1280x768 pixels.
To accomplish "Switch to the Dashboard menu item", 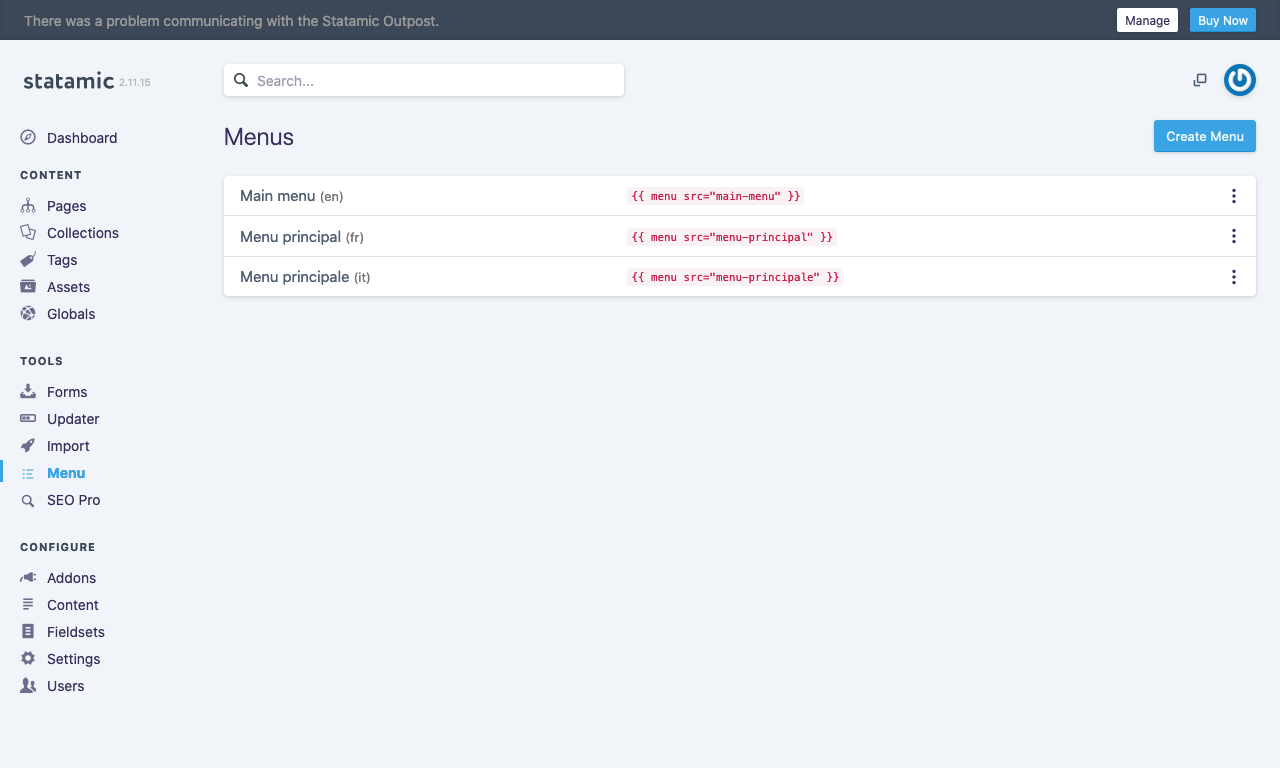I will click(82, 137).
